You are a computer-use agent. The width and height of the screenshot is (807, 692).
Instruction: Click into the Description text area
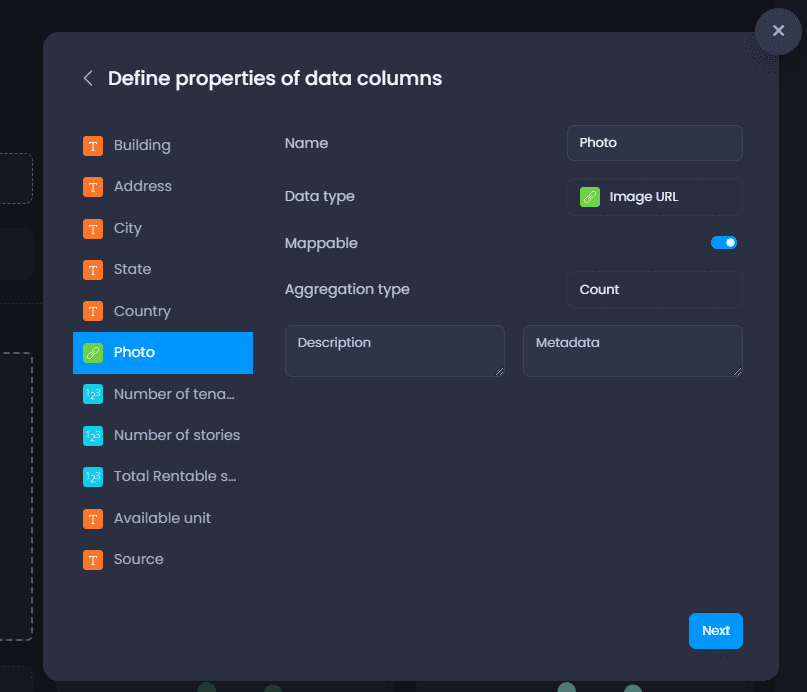(395, 351)
